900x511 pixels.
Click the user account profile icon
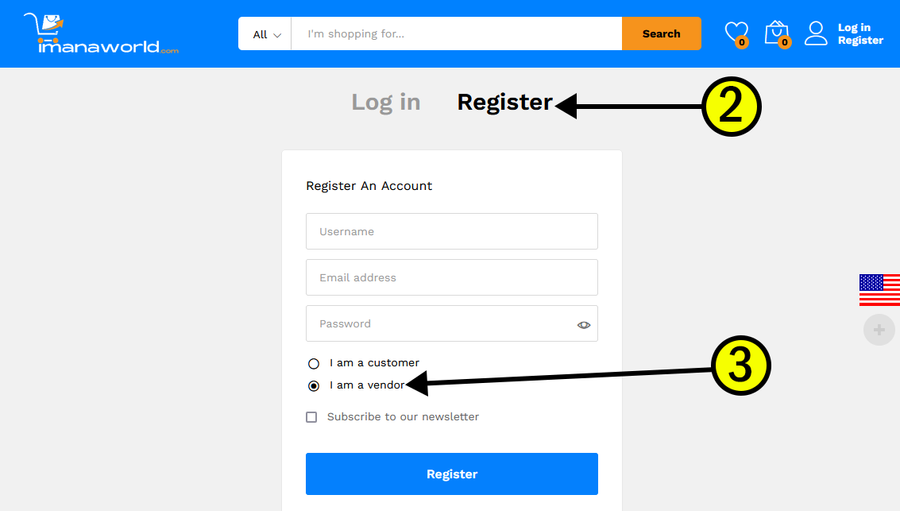click(x=816, y=33)
